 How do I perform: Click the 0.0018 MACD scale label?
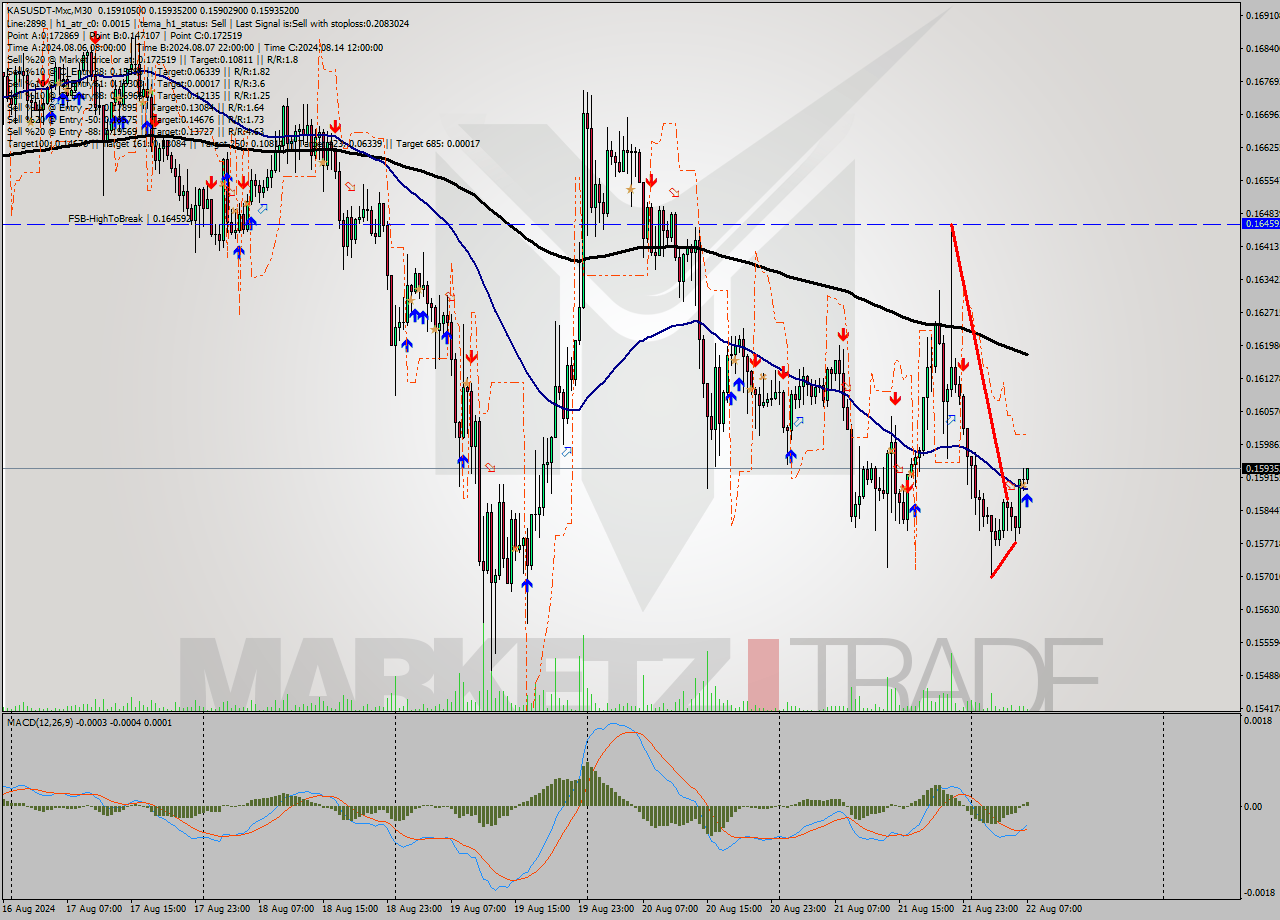[1258, 720]
